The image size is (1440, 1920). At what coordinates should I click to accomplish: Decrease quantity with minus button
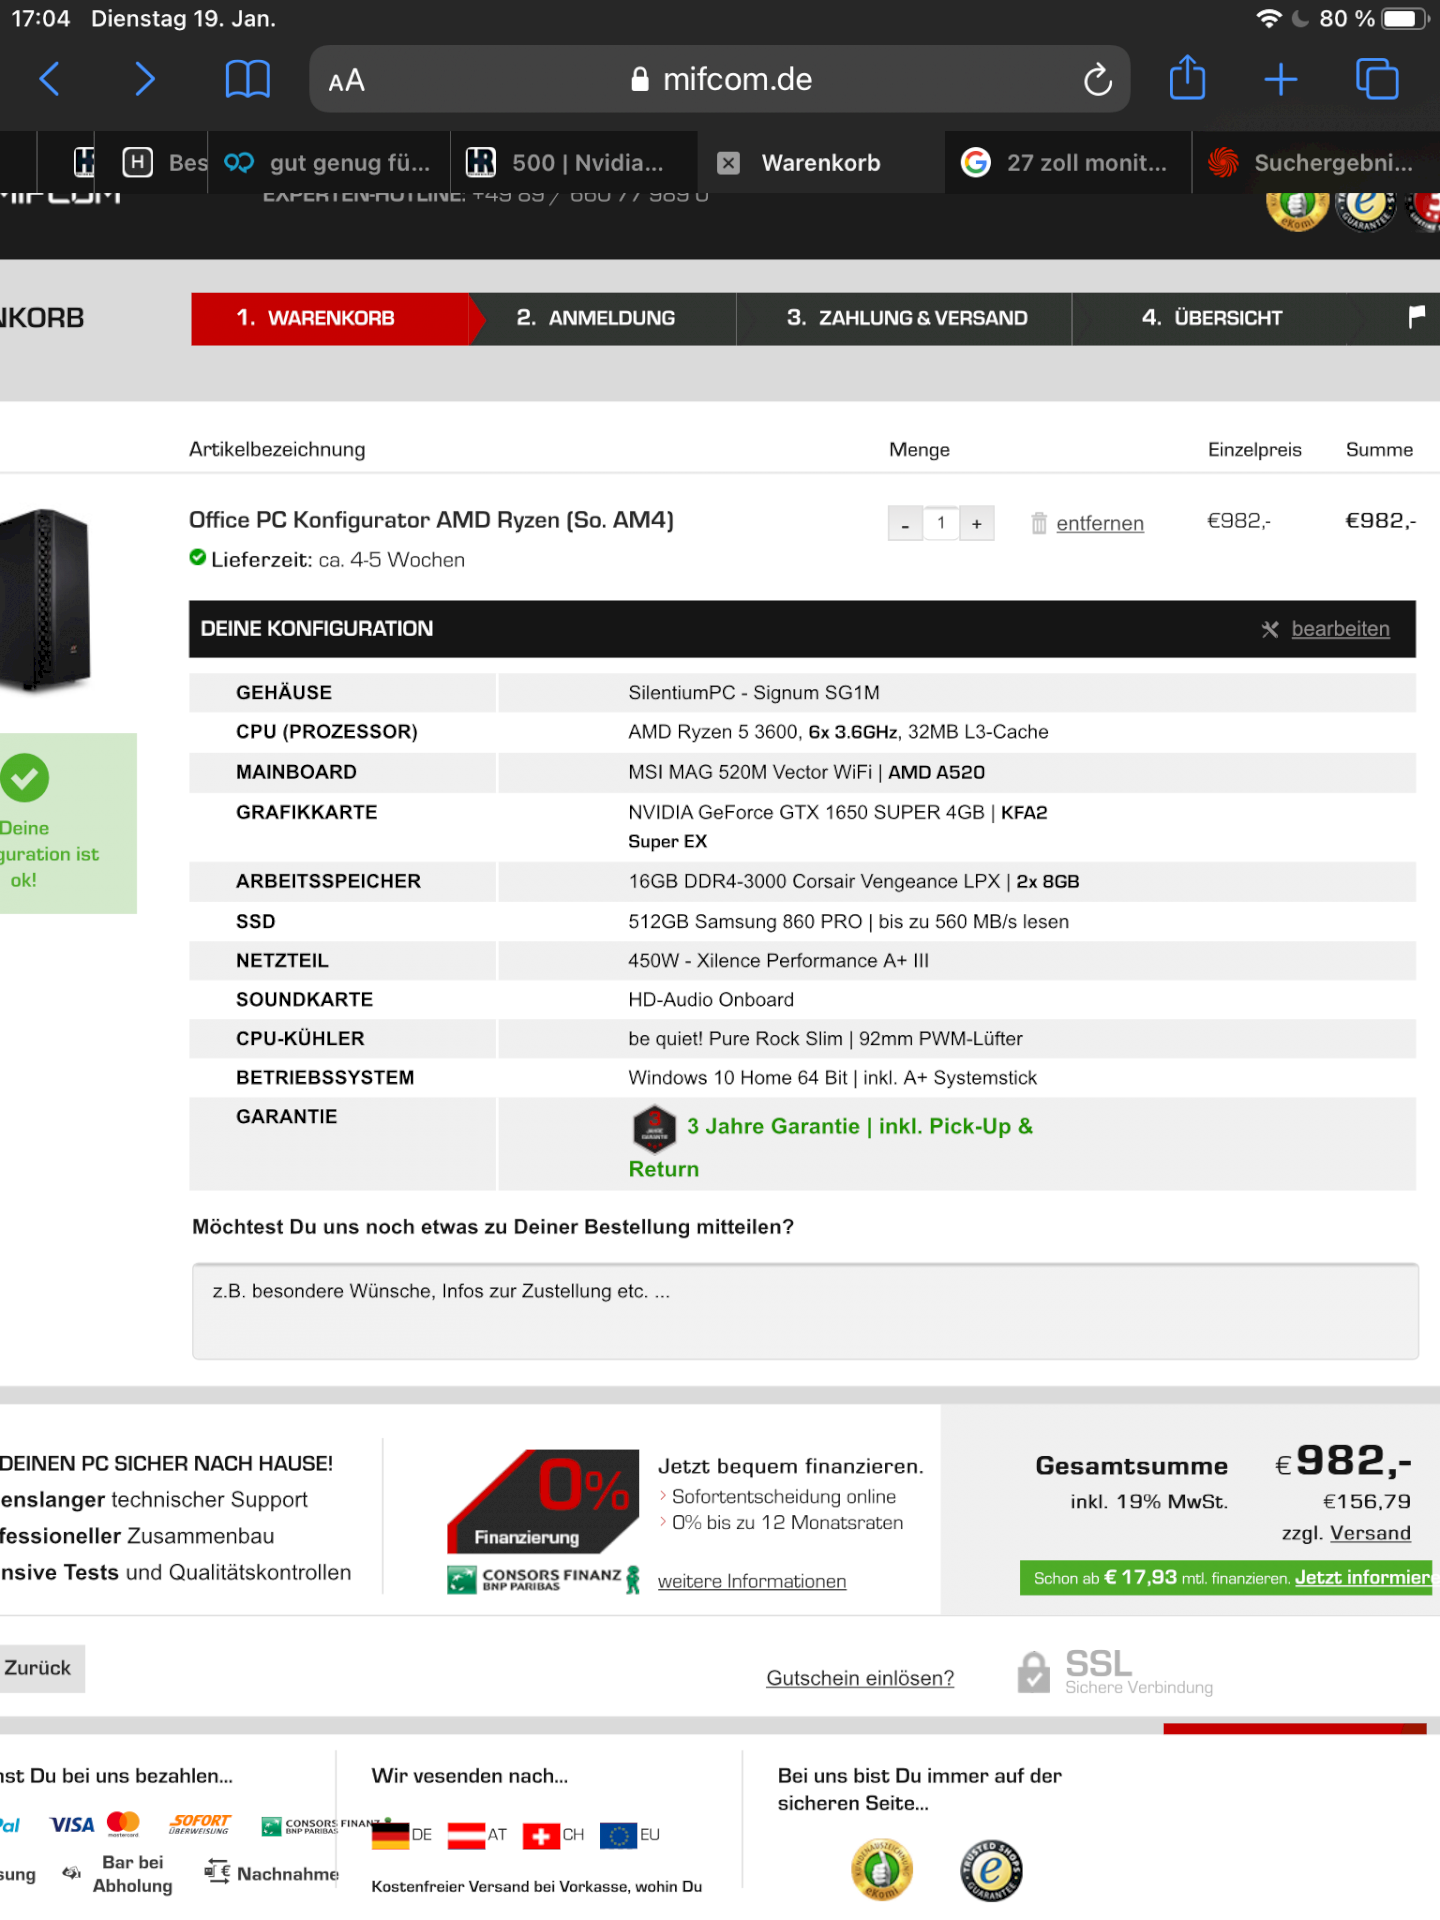[x=905, y=523]
